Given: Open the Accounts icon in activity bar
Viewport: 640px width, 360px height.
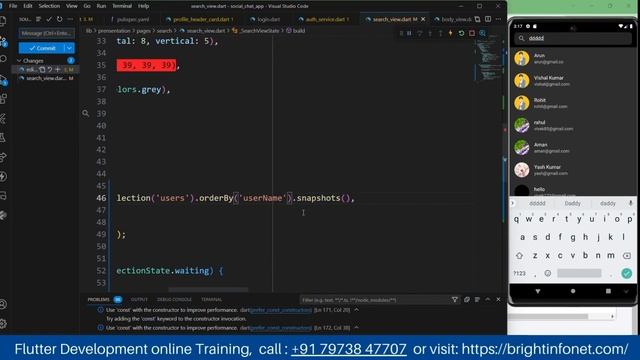Looking at the screenshot, I should click(x=3, y=304).
